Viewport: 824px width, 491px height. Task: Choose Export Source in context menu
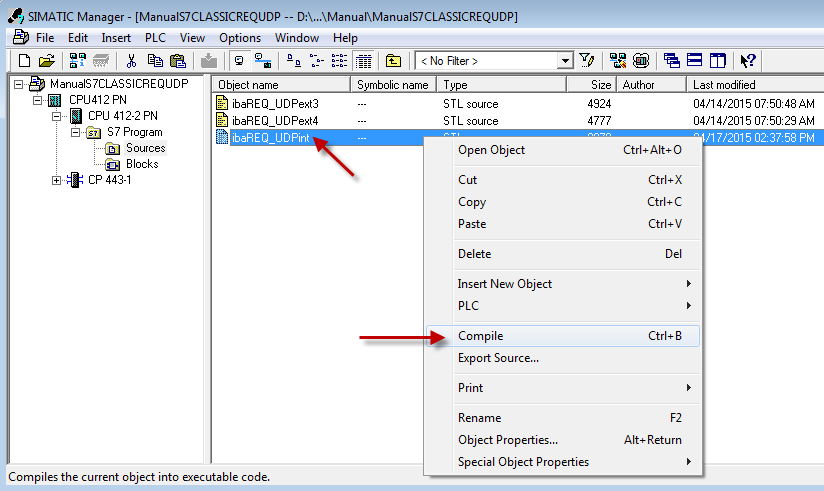[x=563, y=358]
